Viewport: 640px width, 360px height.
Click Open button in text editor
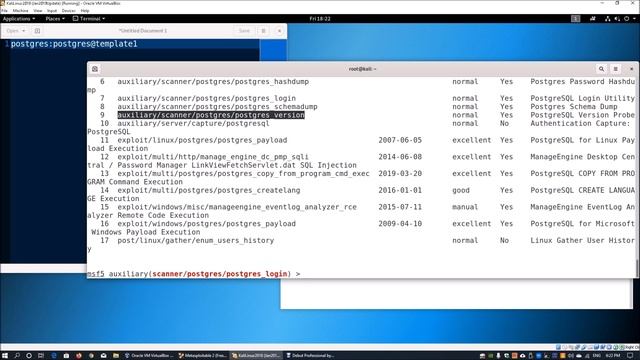[12, 31]
